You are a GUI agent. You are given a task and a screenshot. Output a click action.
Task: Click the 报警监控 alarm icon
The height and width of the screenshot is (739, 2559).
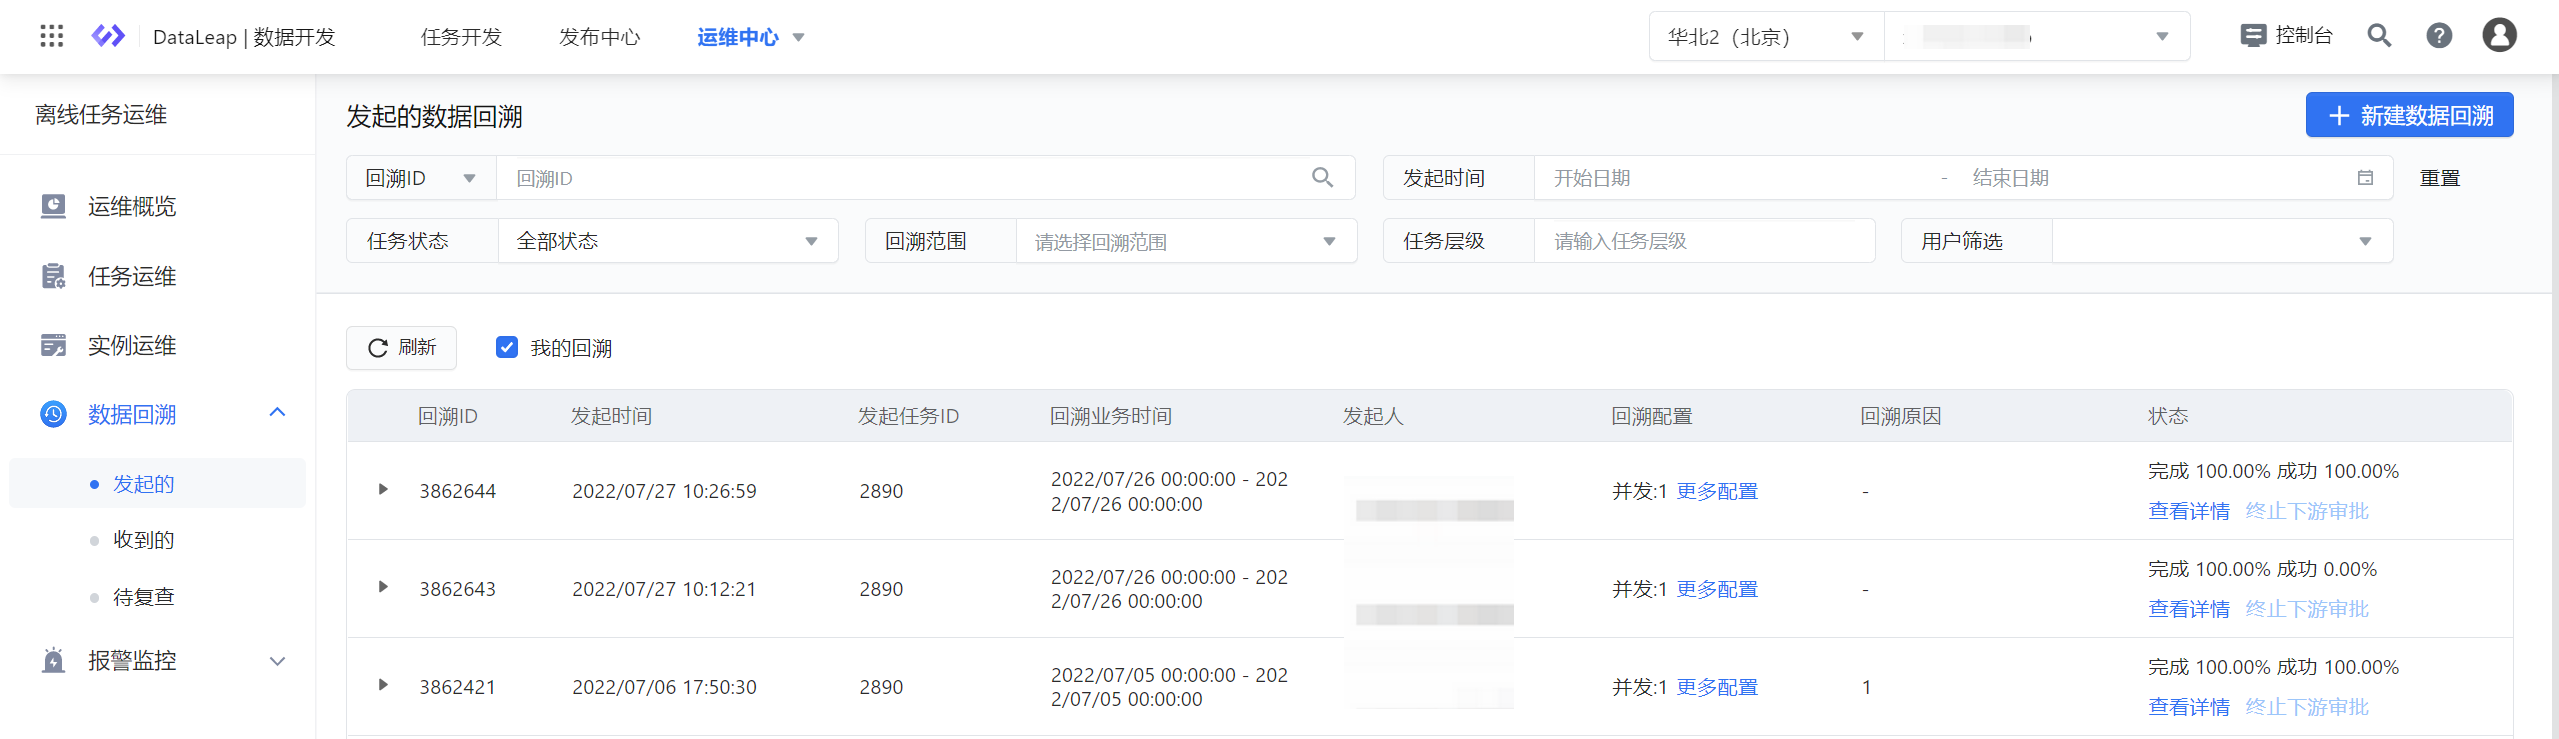(53, 660)
